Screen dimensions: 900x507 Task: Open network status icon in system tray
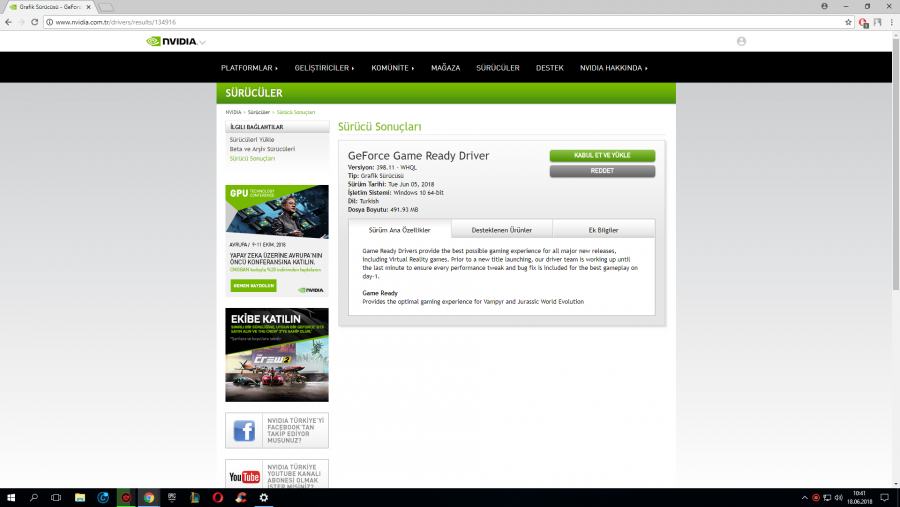(827, 498)
